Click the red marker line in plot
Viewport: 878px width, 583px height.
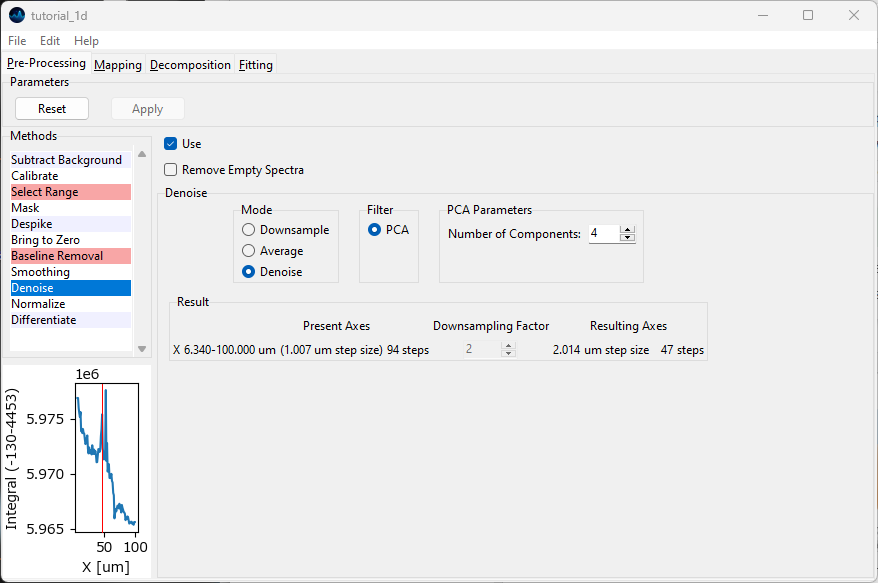pyautogui.click(x=102, y=460)
